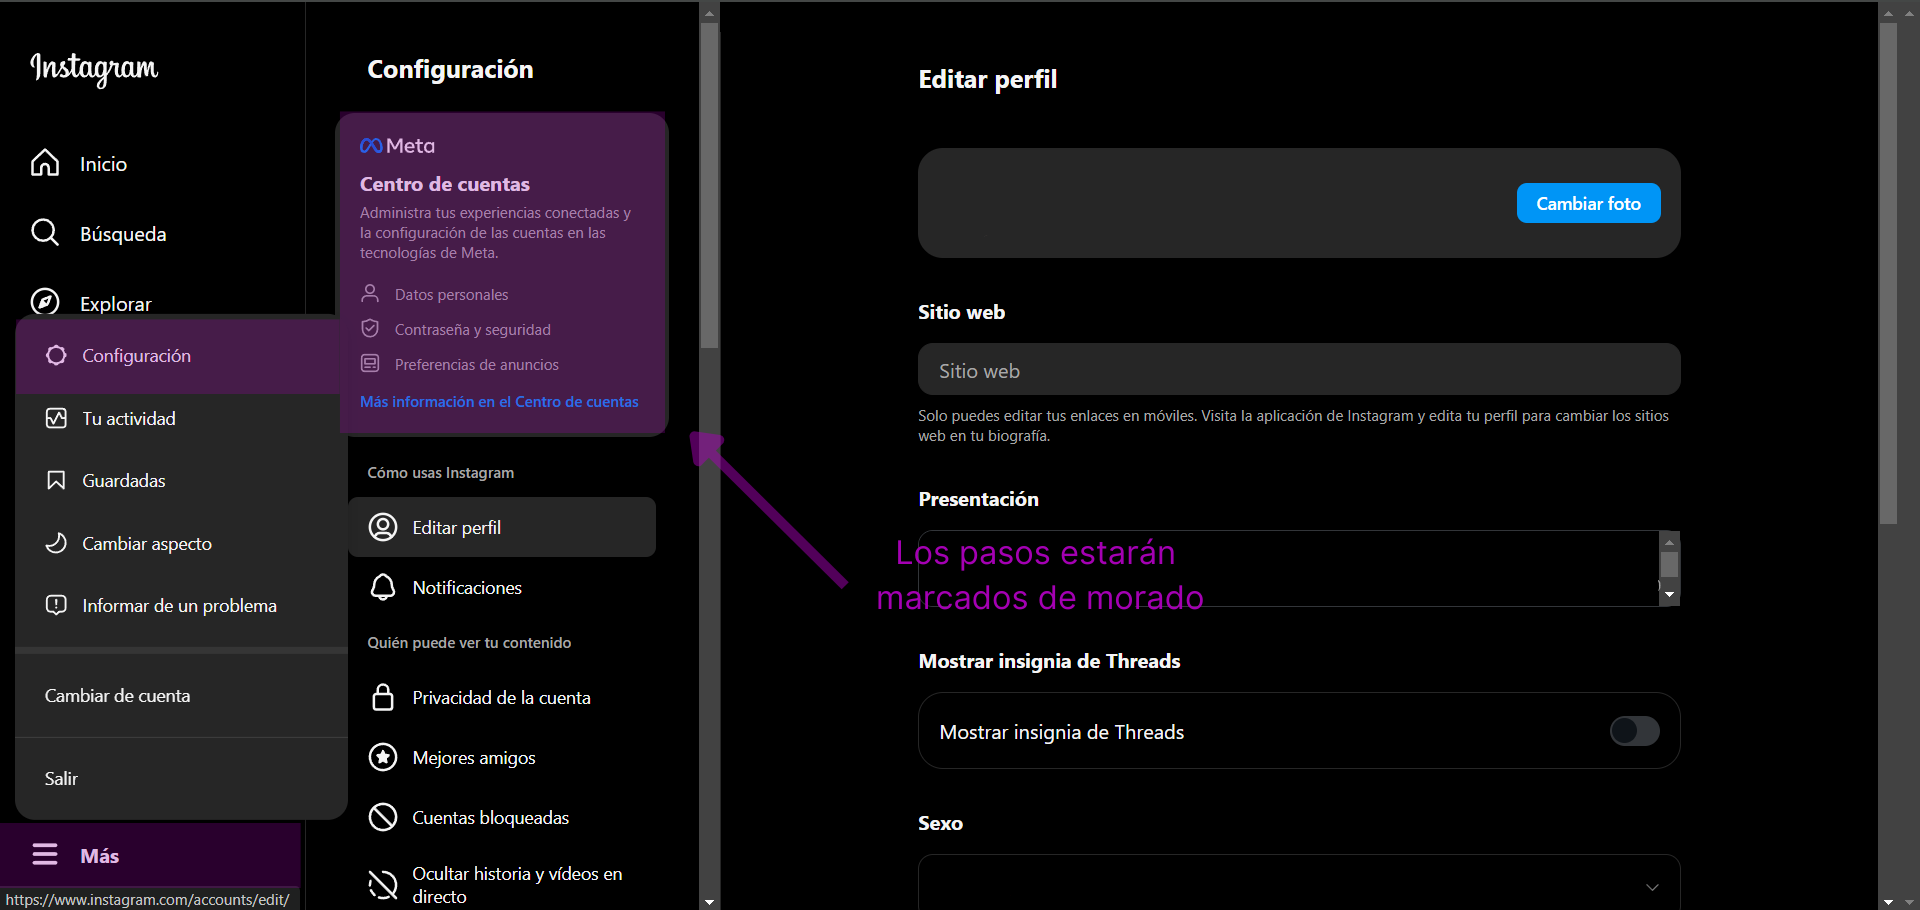Viewport: 1920px width, 910px height.
Task: Click inside the Presentación text area
Action: [x=1288, y=568]
